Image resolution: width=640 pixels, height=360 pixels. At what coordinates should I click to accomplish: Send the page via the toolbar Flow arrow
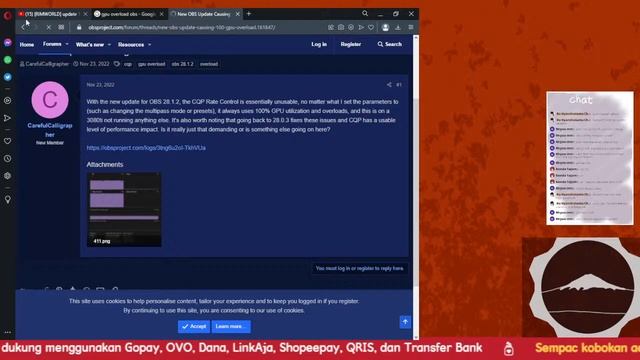tap(361, 27)
